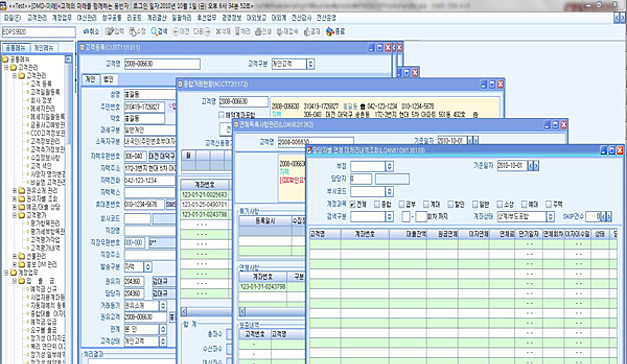Click the 재접속 (reconnect) toolbar icon
Image resolution: width=627 pixels, height=364 pixels.
[280, 31]
